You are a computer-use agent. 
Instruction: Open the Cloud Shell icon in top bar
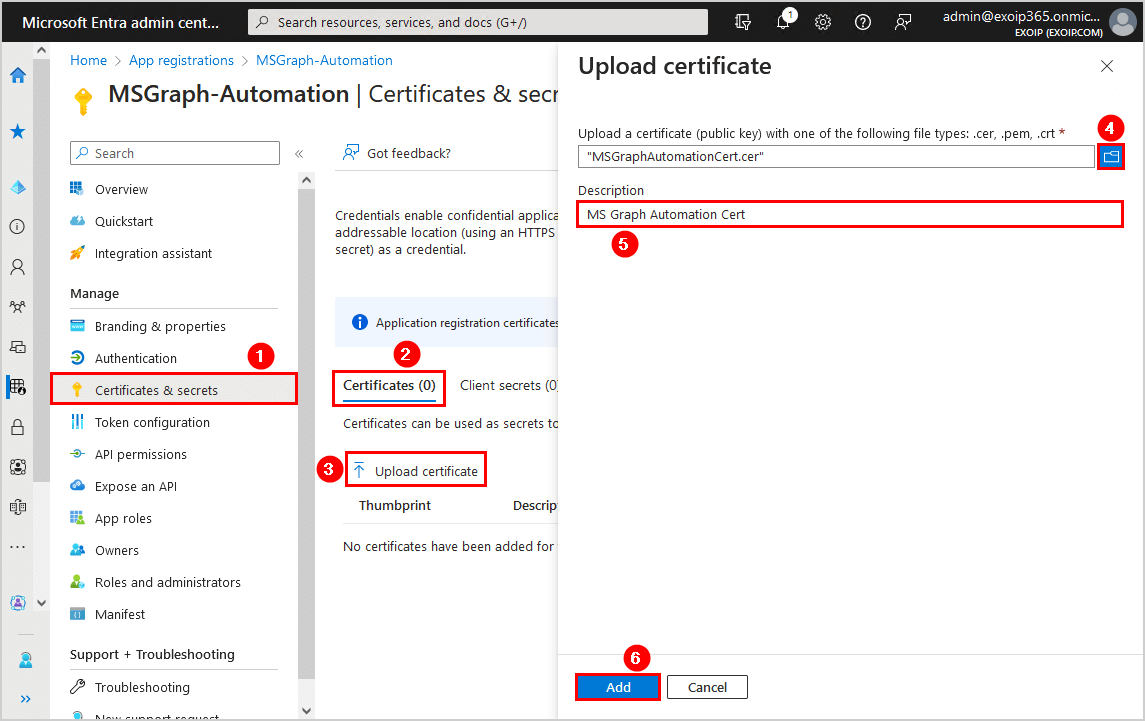[x=743, y=22]
